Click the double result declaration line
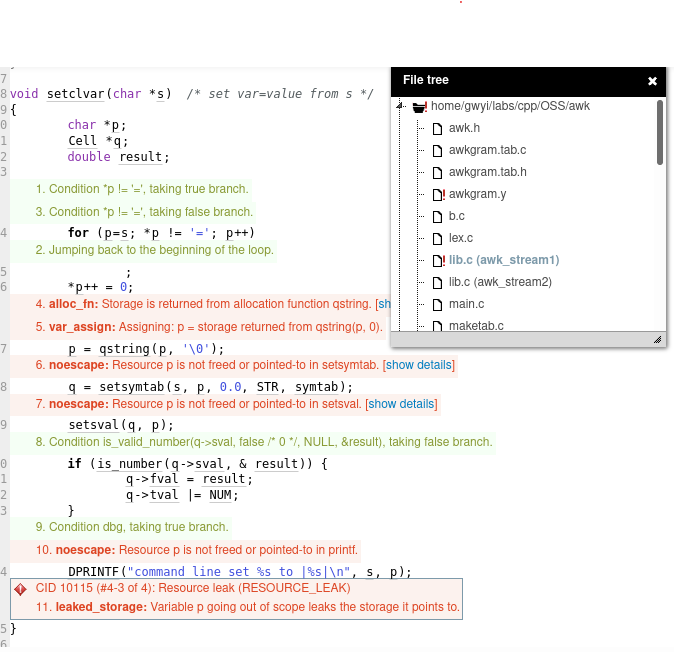Image resolution: width=674 pixels, height=652 pixels. 119,157
